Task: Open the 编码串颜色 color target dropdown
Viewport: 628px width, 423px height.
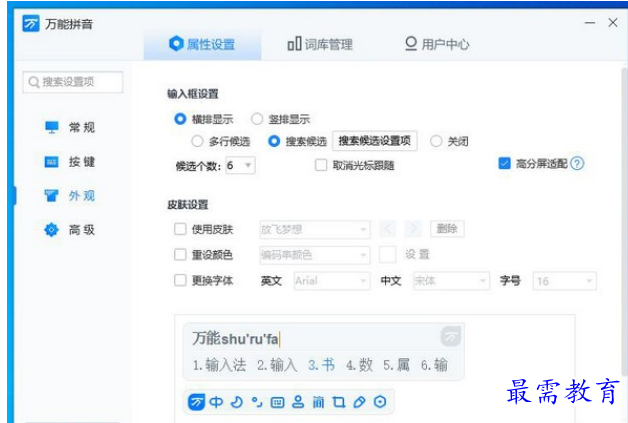Action: pyautogui.click(x=314, y=255)
